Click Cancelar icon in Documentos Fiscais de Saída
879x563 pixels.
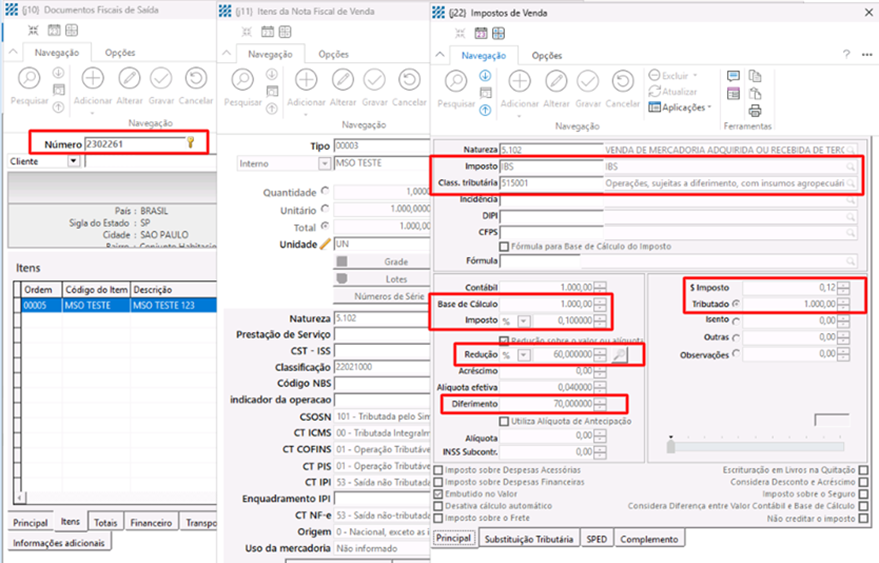pos(196,79)
